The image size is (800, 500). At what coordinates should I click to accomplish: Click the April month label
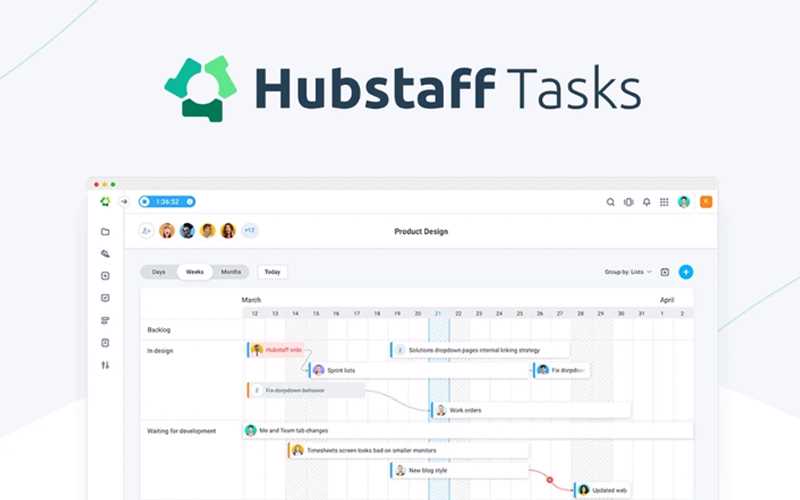click(x=667, y=300)
